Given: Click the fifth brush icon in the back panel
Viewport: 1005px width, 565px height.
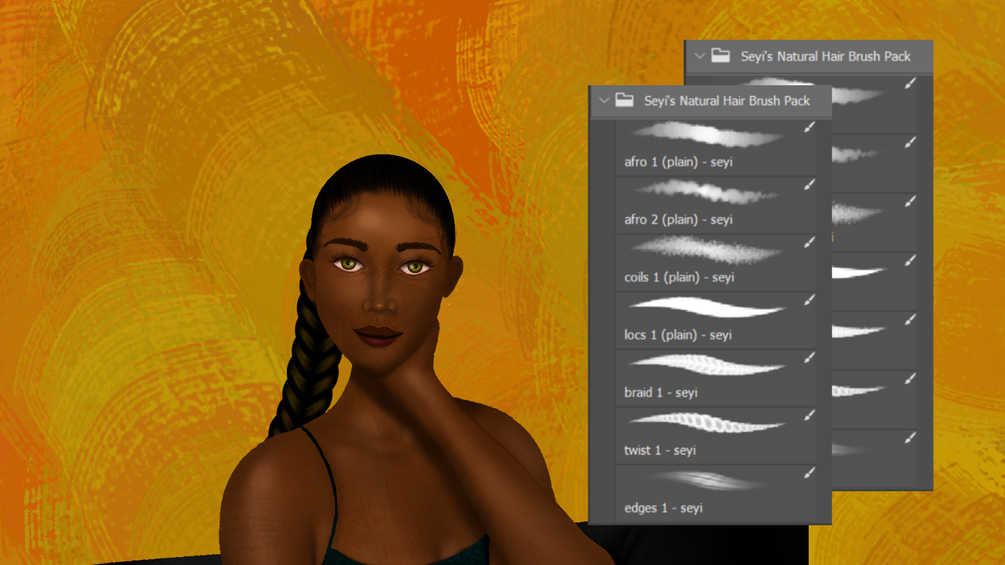Looking at the screenshot, I should coord(911,319).
